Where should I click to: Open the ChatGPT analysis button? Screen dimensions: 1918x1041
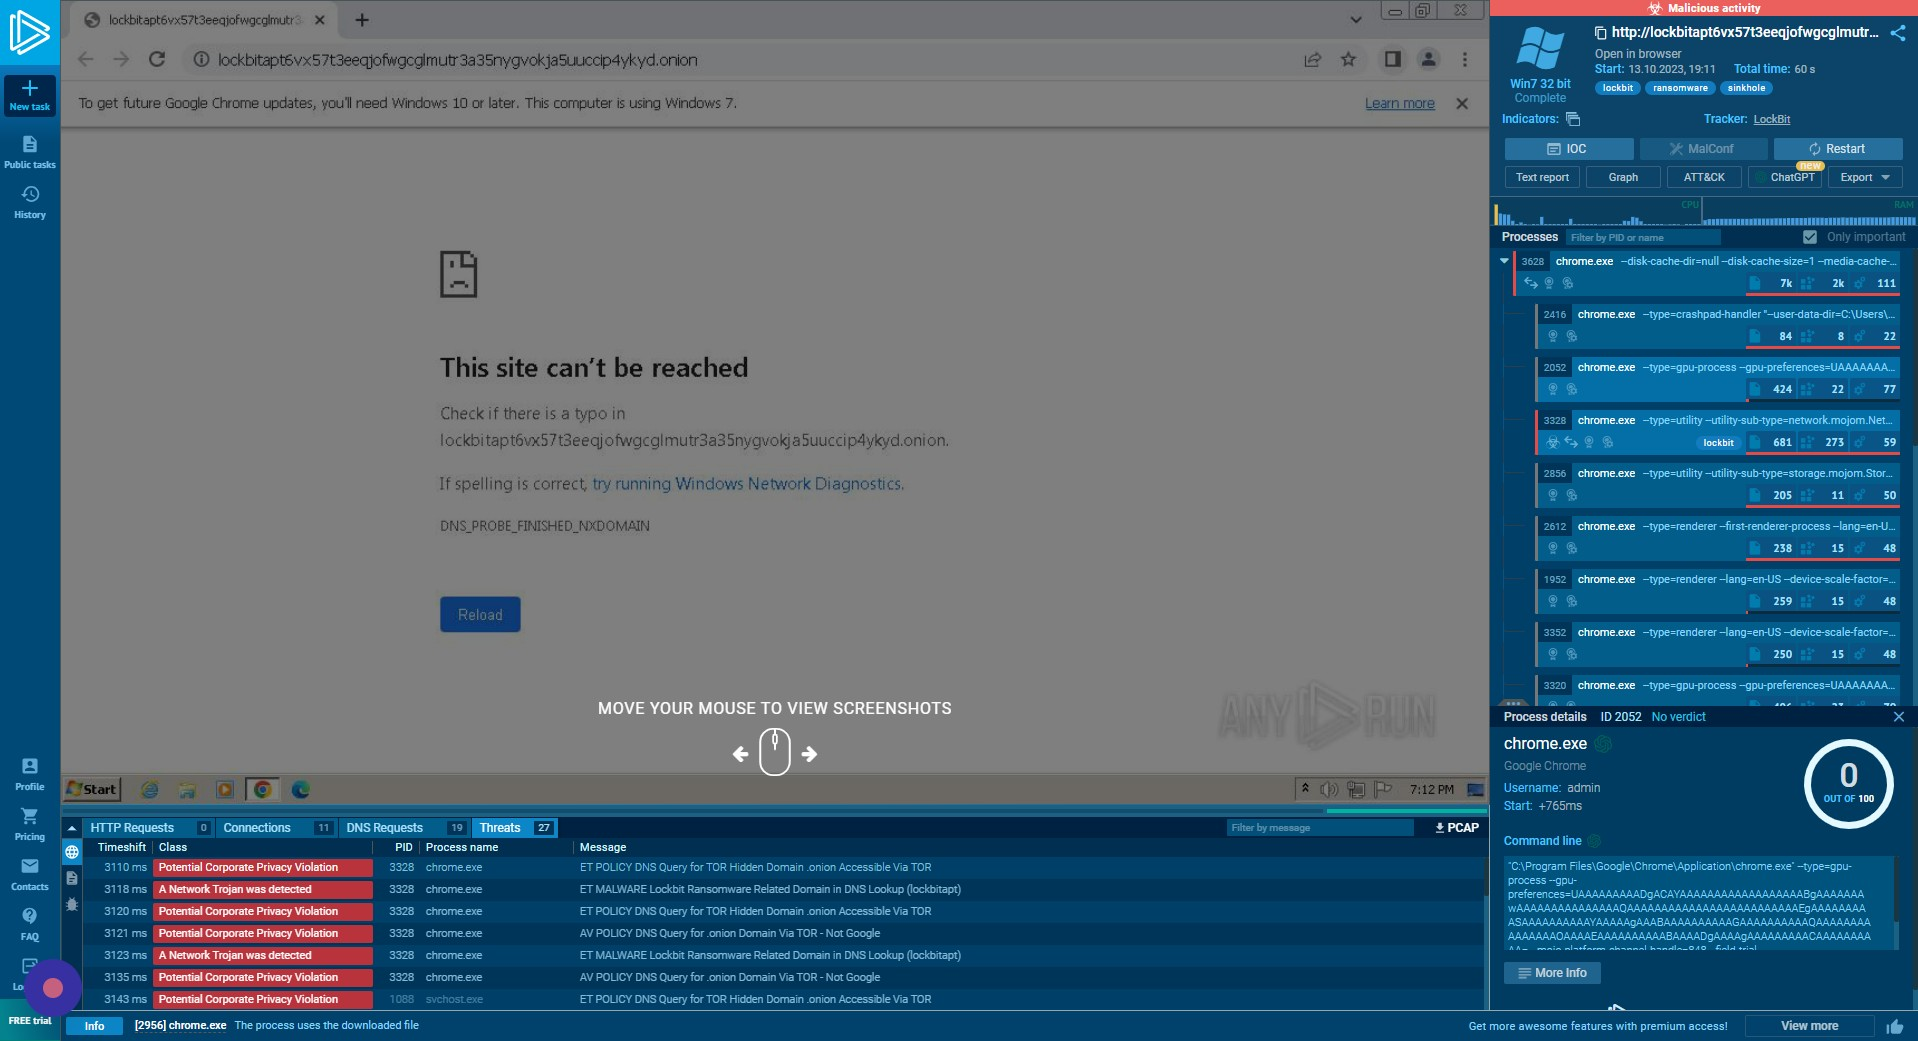(1786, 177)
